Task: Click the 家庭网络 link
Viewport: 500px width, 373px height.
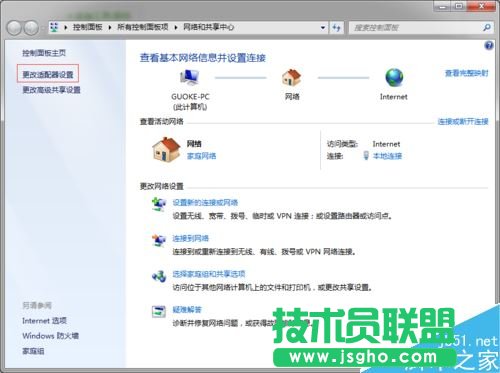Action: tap(201, 156)
